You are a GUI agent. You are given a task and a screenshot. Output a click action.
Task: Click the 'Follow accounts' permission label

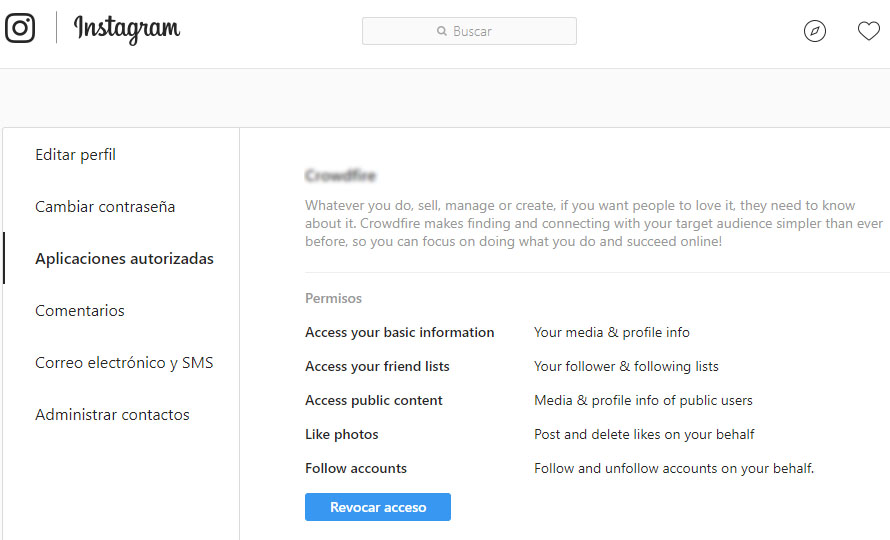356,468
